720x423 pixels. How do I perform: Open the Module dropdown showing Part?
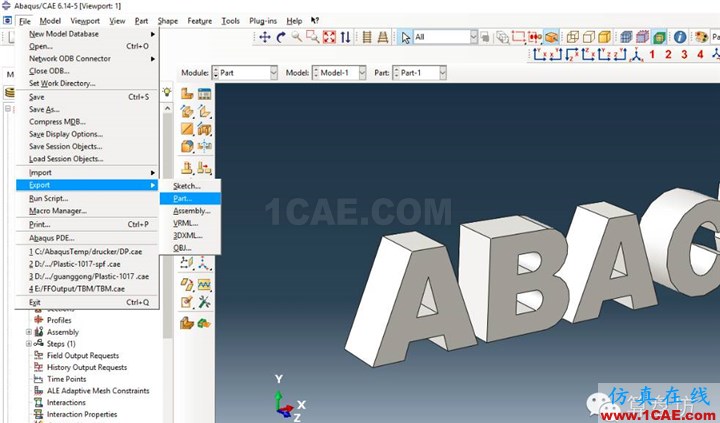click(244, 73)
